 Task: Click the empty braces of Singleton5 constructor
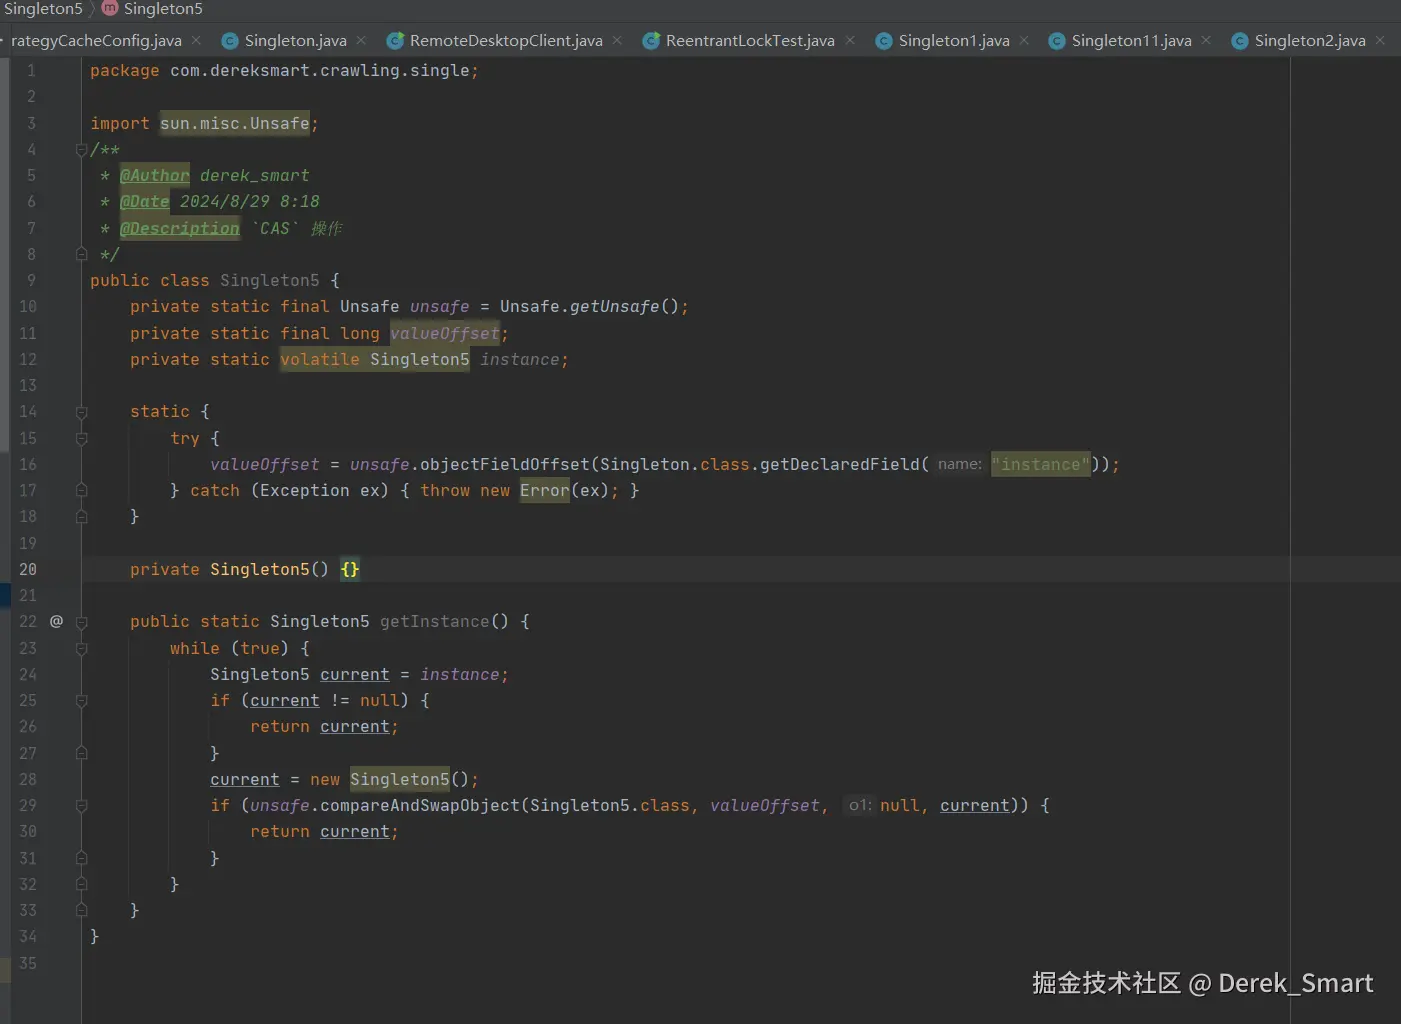pyautogui.click(x=350, y=569)
